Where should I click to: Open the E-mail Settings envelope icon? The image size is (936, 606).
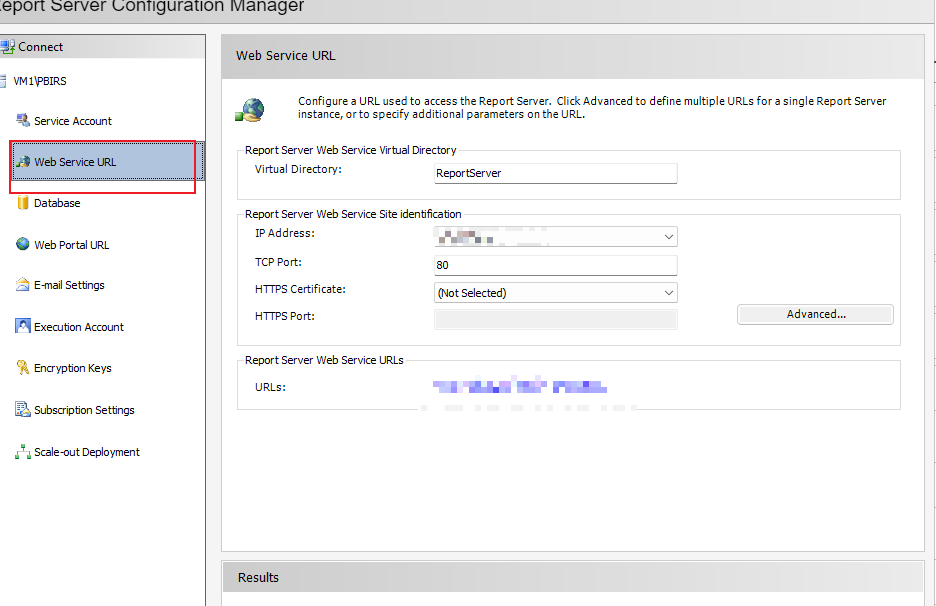point(23,284)
